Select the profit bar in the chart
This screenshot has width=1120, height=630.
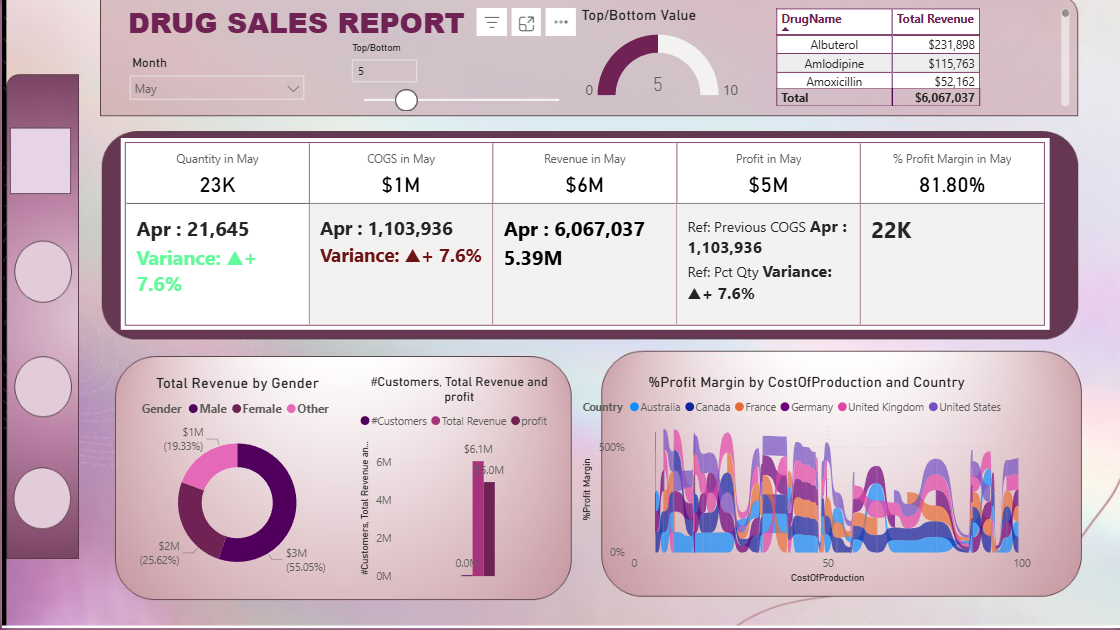489,529
